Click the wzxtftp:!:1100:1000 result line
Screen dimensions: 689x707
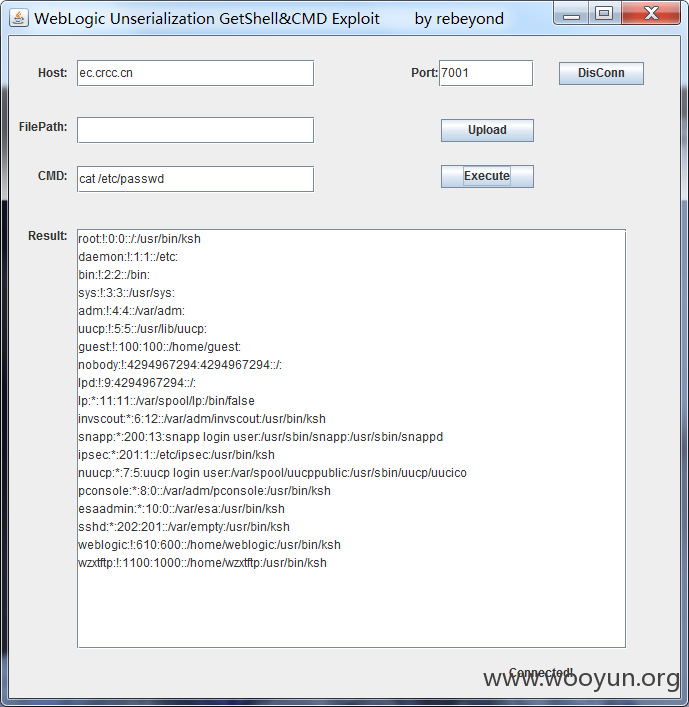pyautogui.click(x=202, y=563)
